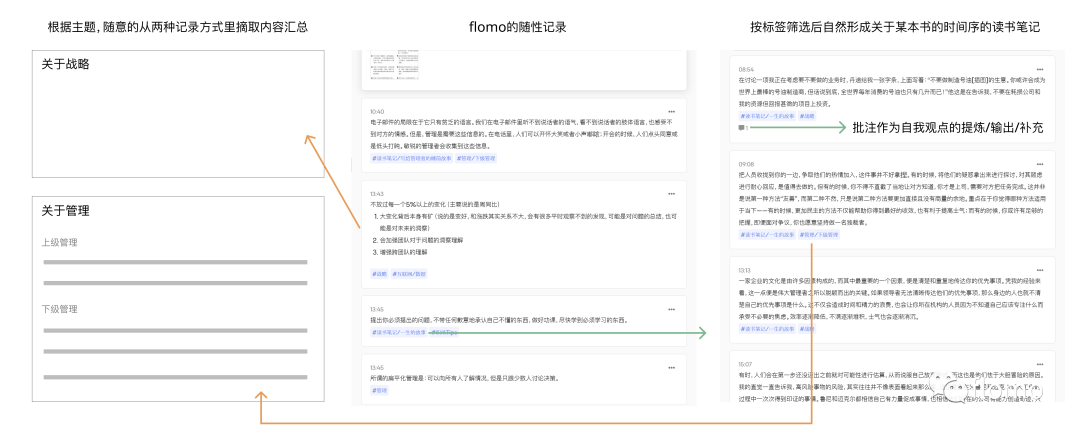Viewport: 1080px width, 435px height.
Task: Click the annotation text 批注作为自我观点的提炼/输出/补充
Action: tap(948, 127)
